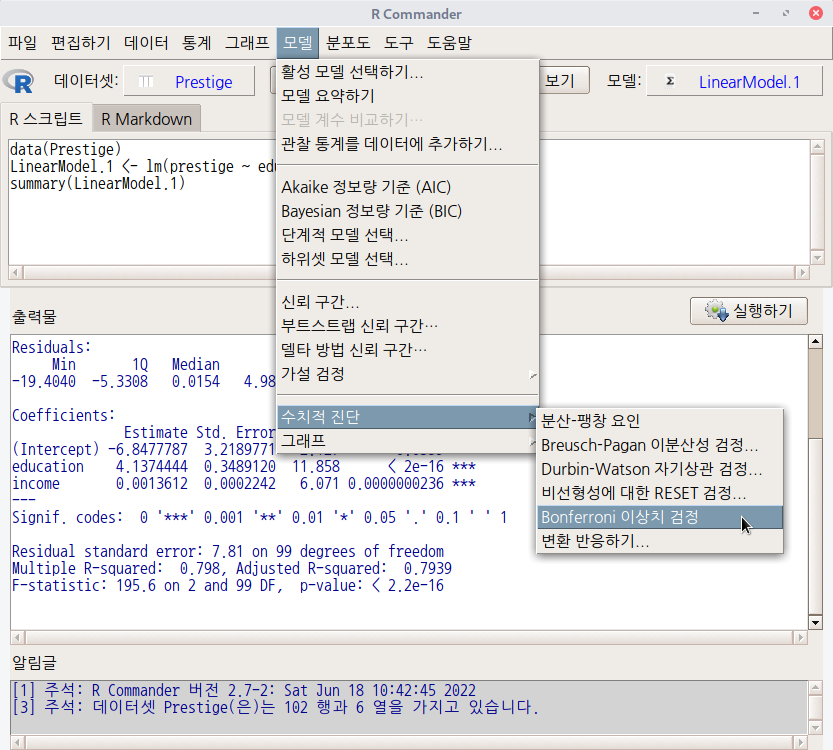
Task: Choose 델타 방법 신뢰 구간 item
Action: pyautogui.click(x=407, y=350)
